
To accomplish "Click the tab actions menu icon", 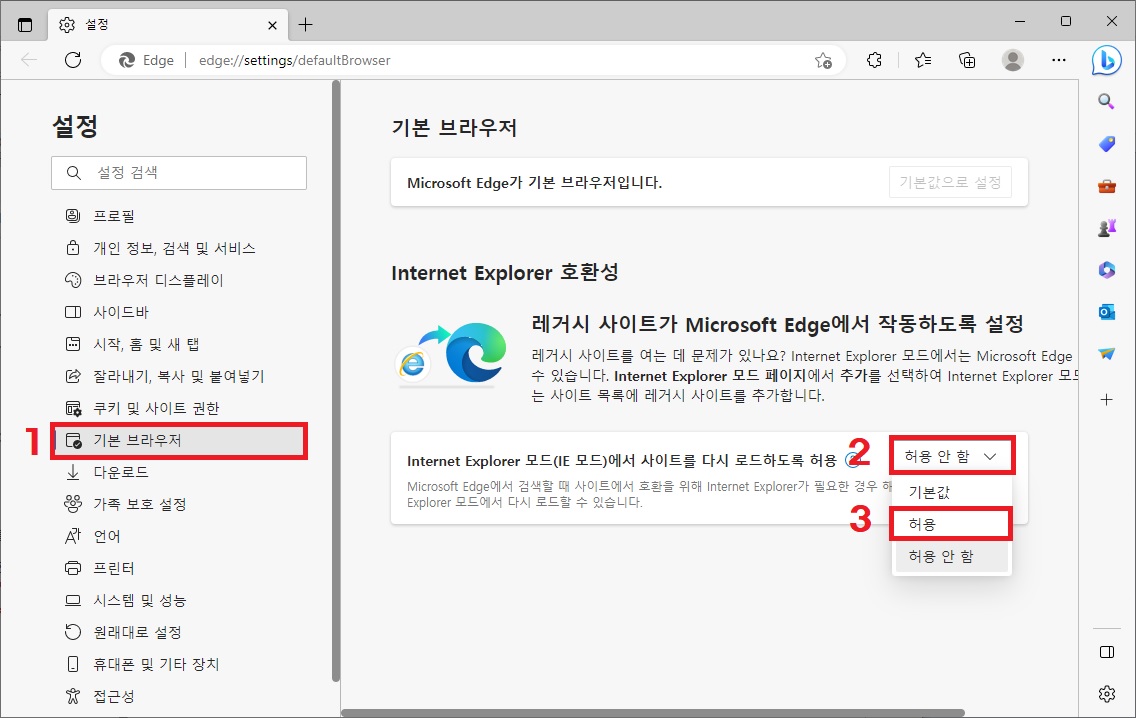I will click(25, 25).
